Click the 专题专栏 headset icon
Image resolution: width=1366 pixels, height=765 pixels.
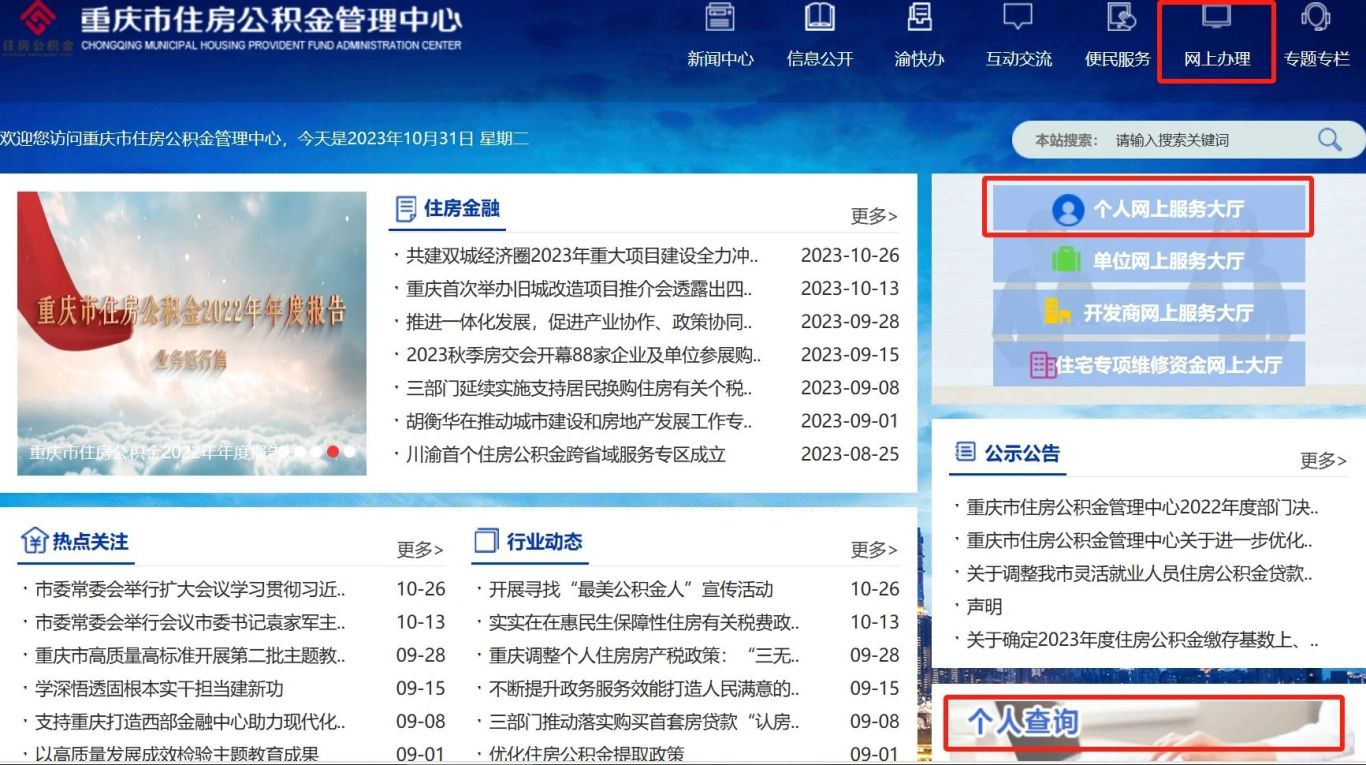coord(1316,17)
